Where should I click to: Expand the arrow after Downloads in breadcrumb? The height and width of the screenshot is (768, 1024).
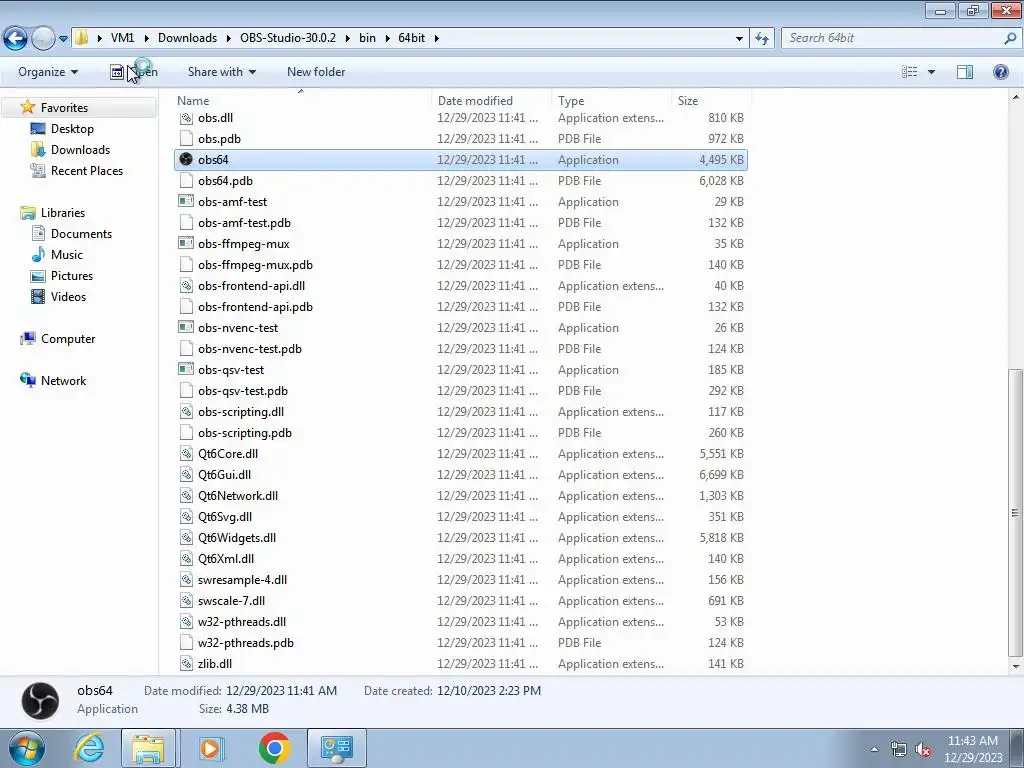pos(229,38)
